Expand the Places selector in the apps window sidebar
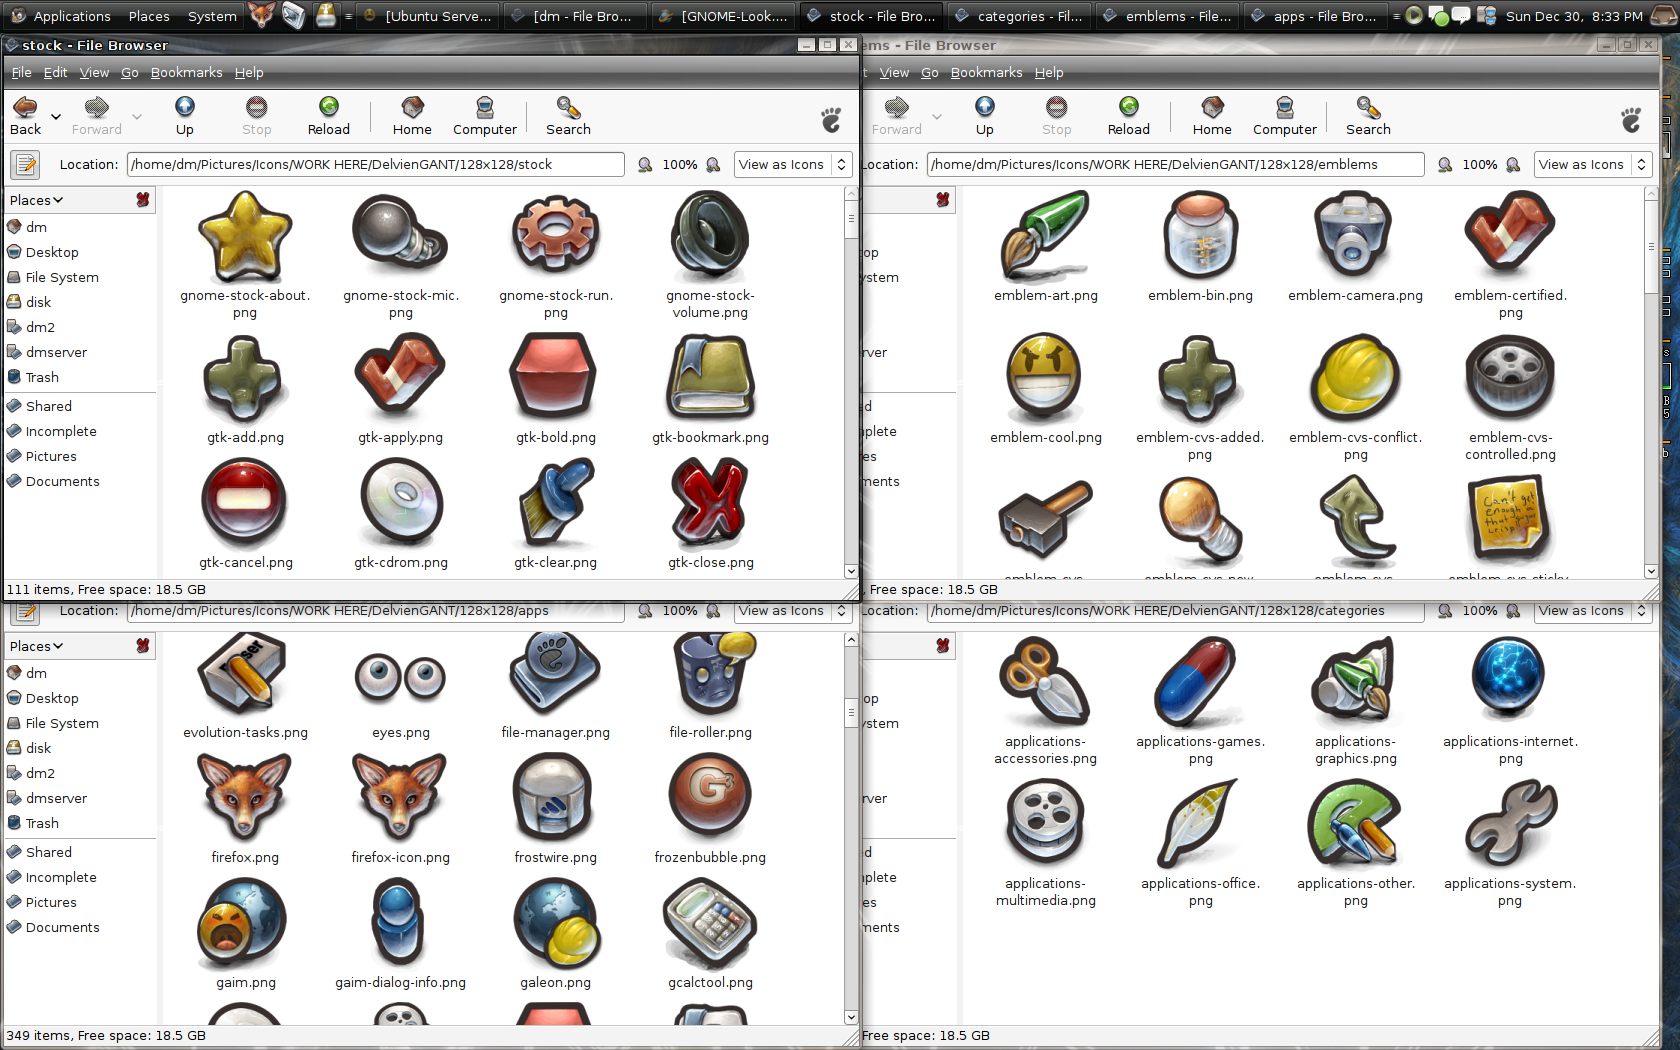The image size is (1680, 1050). point(36,646)
